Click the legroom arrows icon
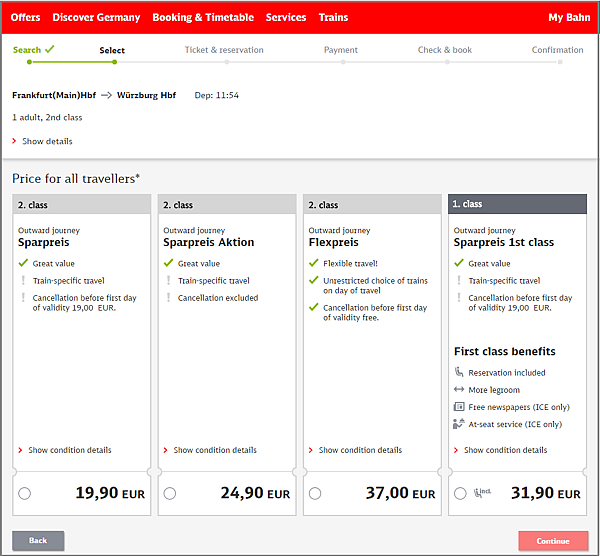The height and width of the screenshot is (556, 600). [459, 390]
